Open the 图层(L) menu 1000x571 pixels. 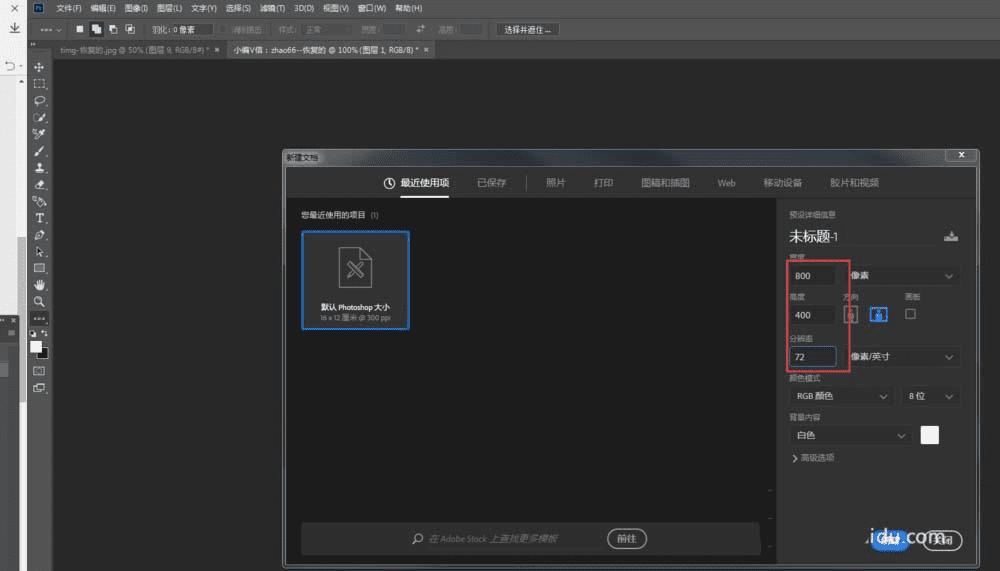pos(169,8)
